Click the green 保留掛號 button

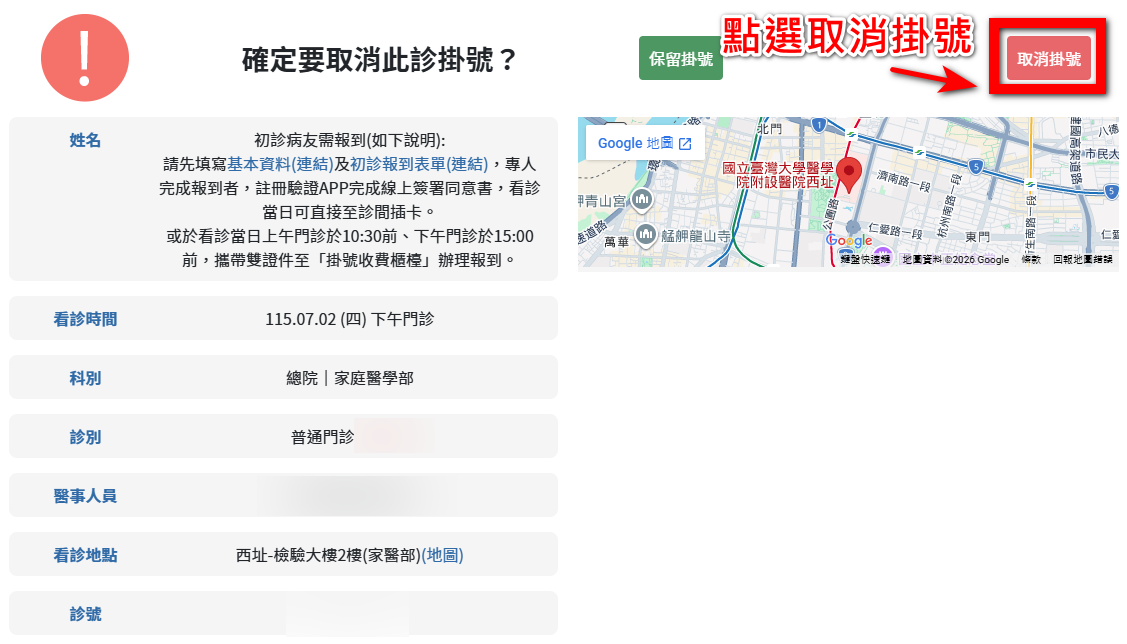pyautogui.click(x=681, y=58)
